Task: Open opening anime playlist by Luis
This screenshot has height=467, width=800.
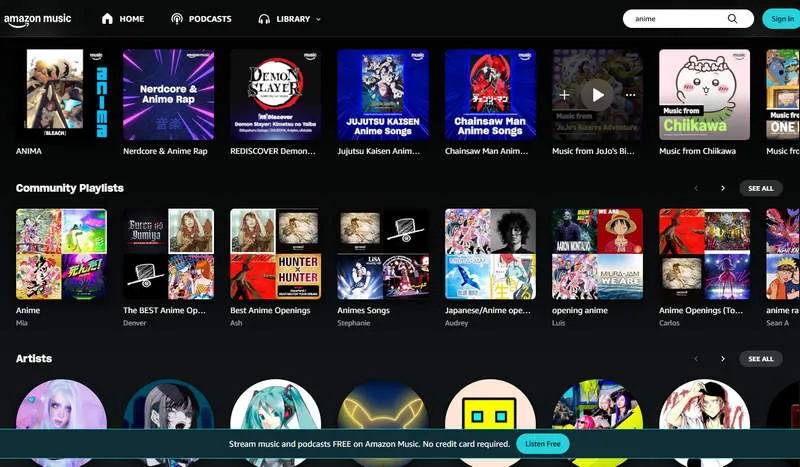Action: (x=597, y=254)
